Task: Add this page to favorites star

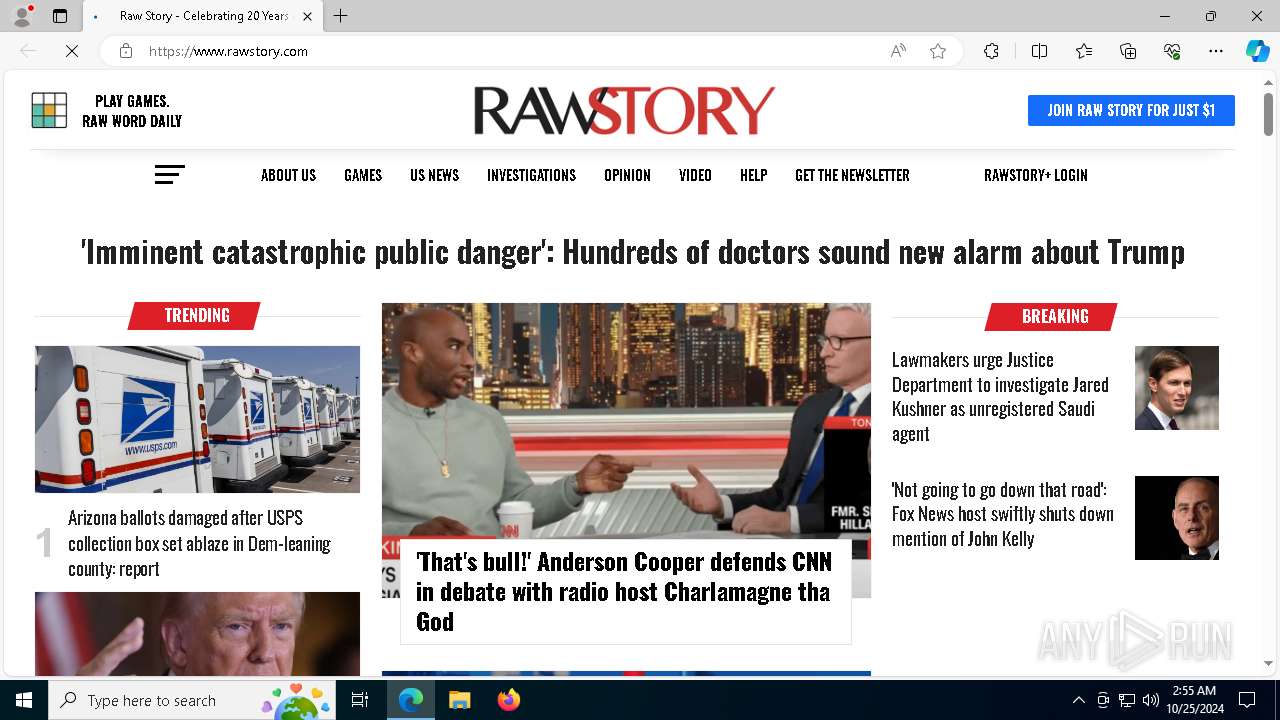Action: click(x=938, y=51)
